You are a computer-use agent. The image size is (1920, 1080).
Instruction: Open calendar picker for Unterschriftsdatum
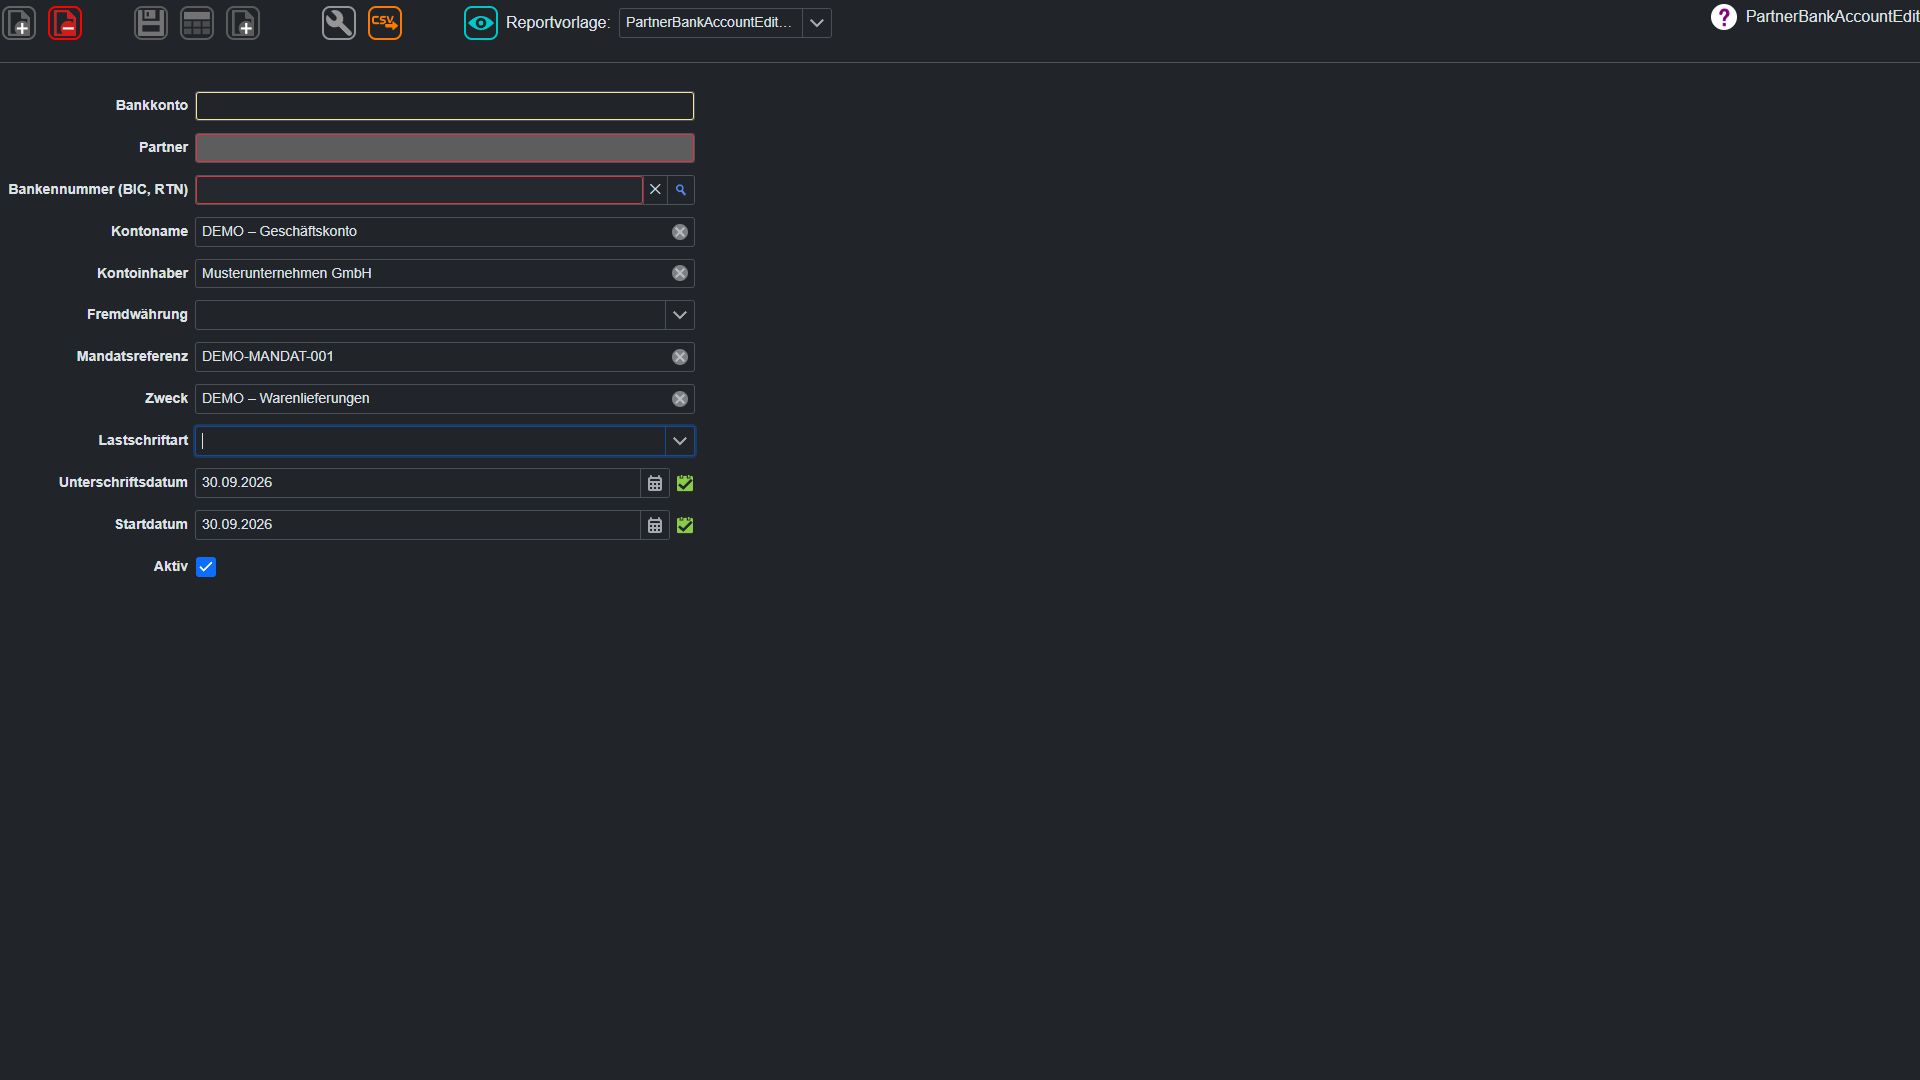655,483
